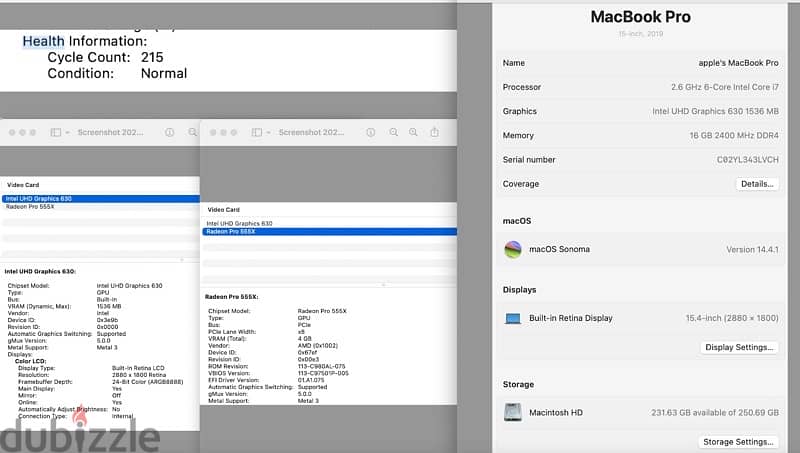Click Processor value 2.6 GHz 6-Core Intel Core i7
Viewport: 800px width, 453px height.
(x=725, y=87)
